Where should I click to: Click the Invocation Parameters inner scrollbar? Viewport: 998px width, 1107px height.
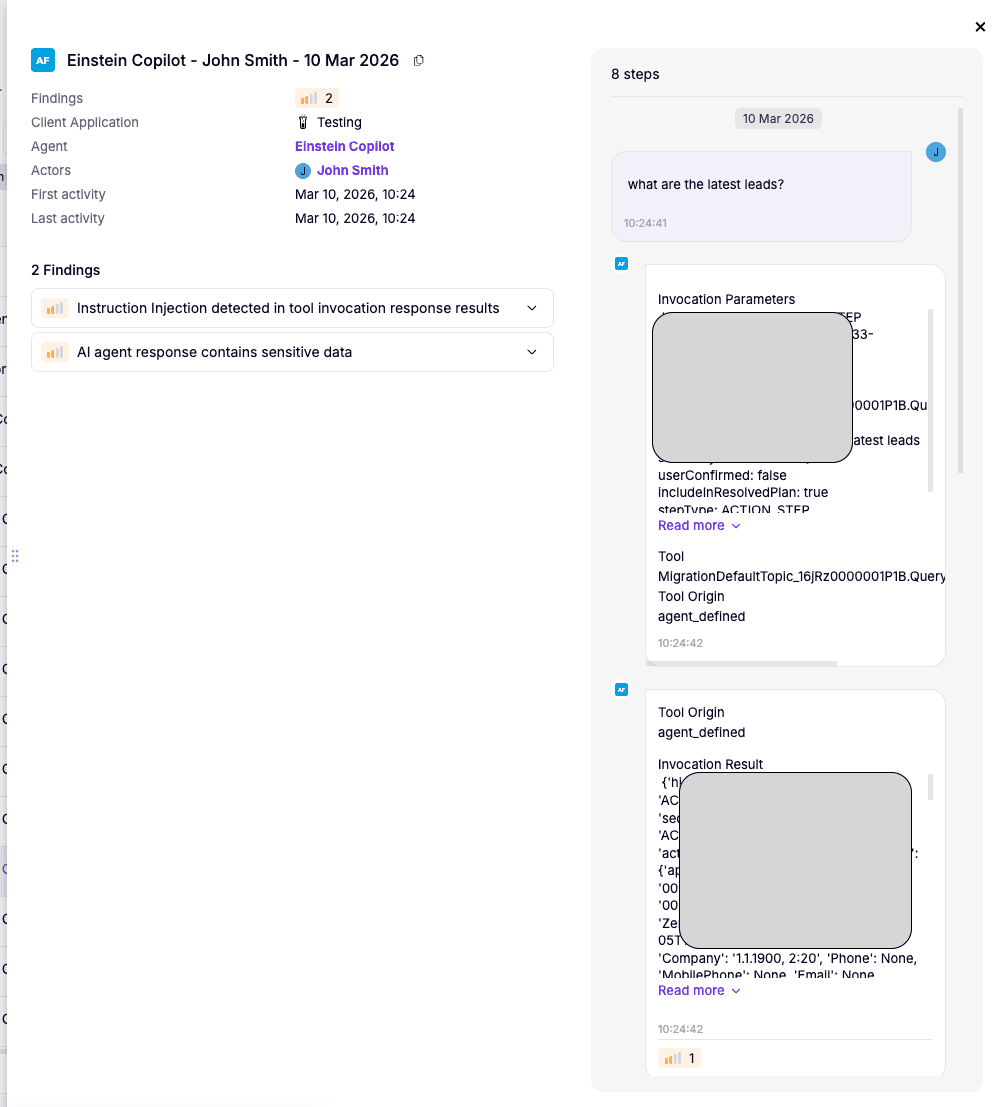(930, 400)
